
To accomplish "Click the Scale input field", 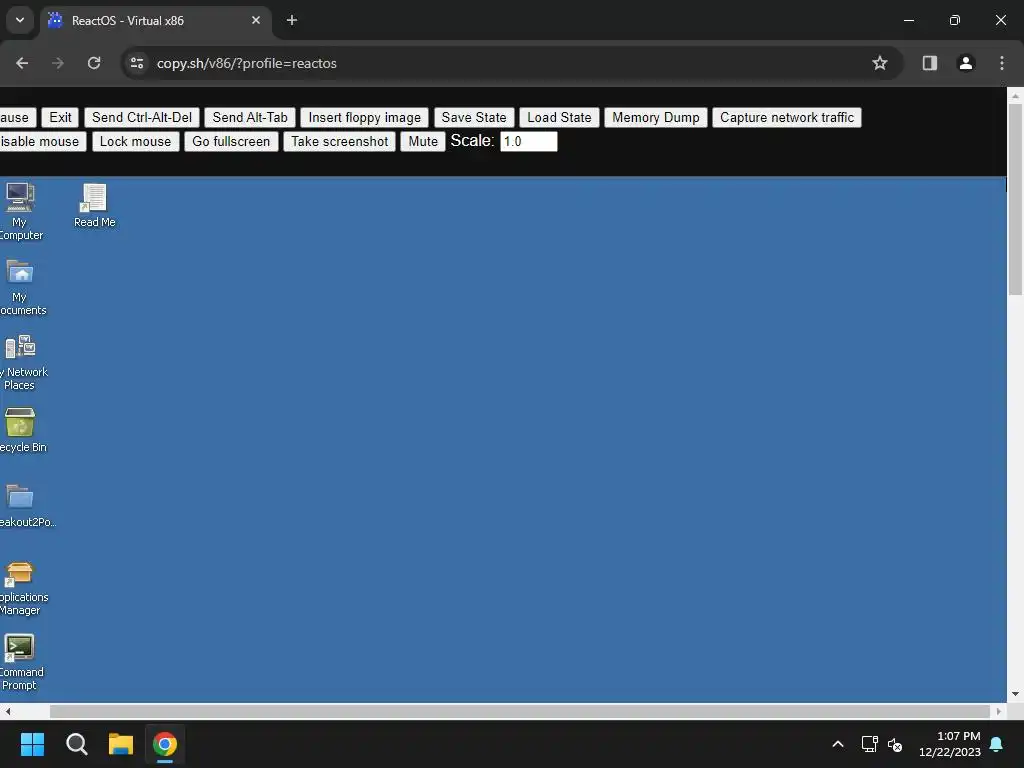I will [529, 142].
